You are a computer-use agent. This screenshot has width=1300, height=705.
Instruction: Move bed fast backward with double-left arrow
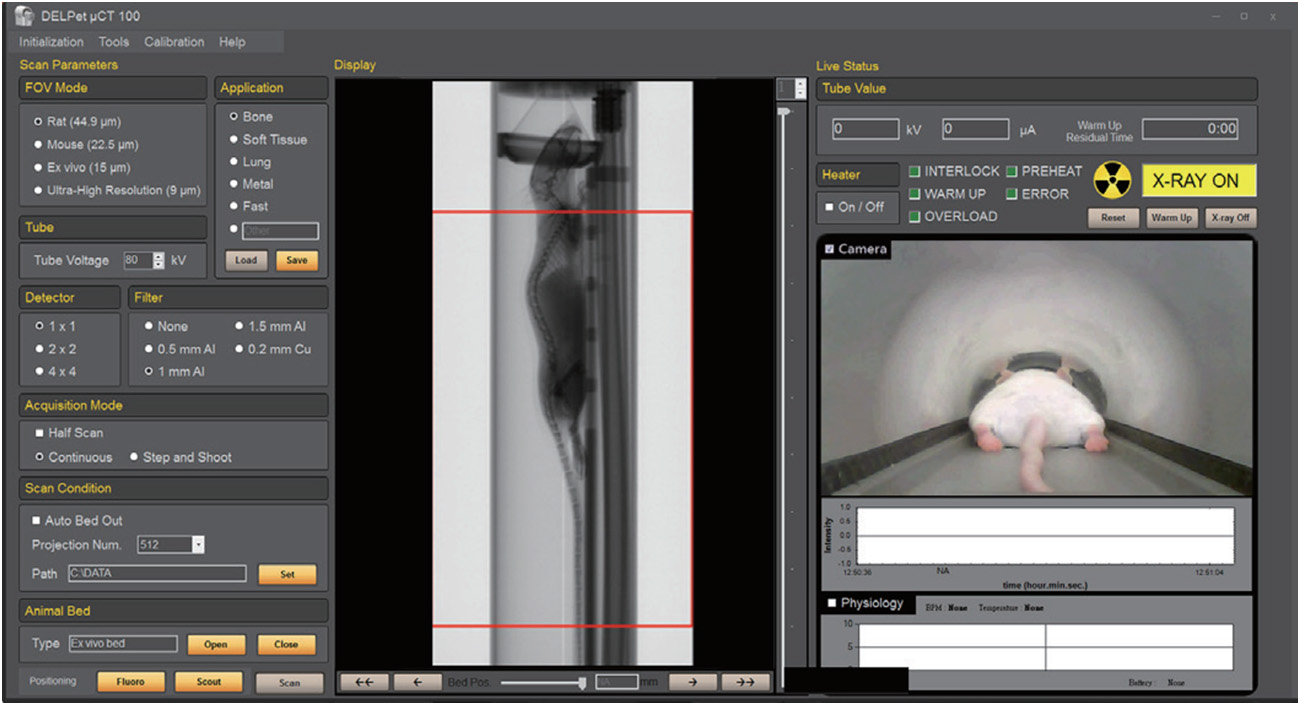[364, 682]
